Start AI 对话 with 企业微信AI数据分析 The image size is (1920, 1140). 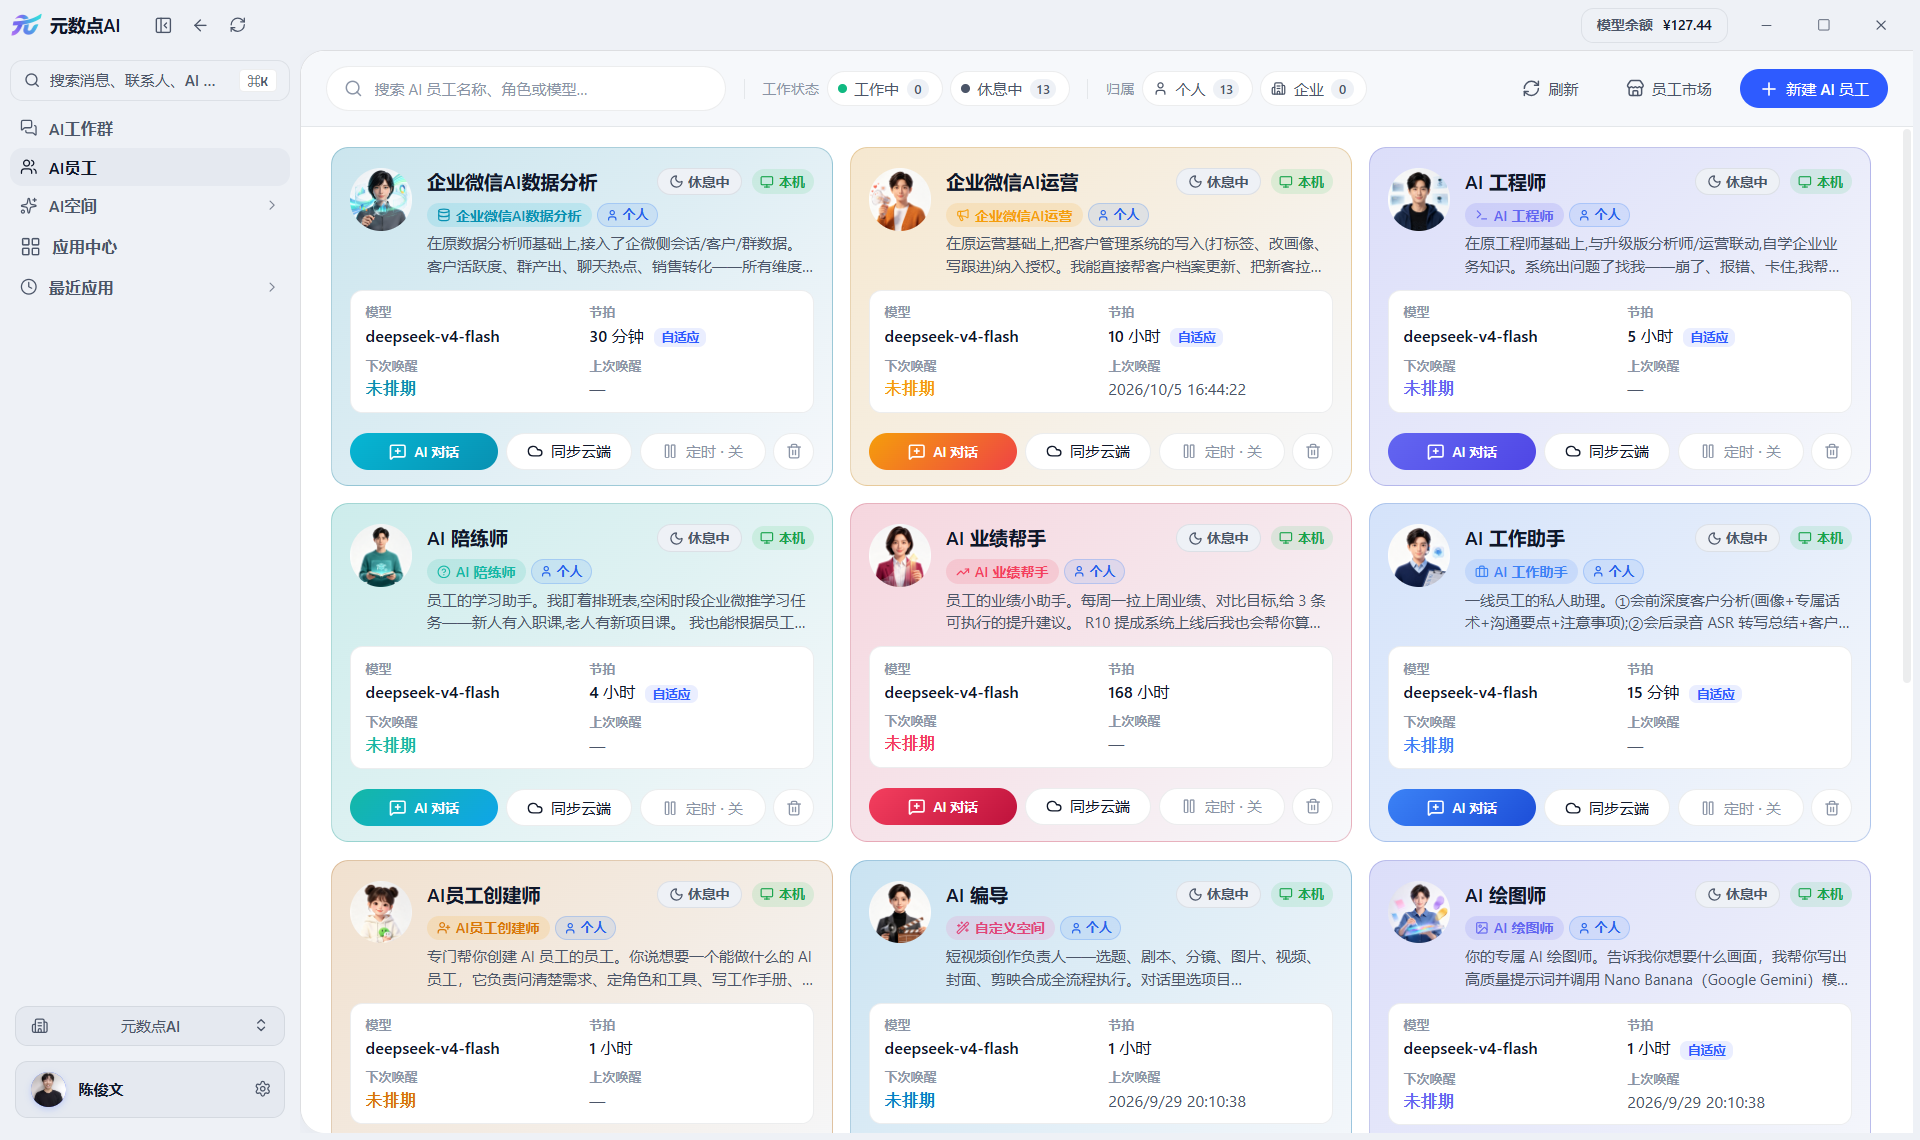[424, 452]
